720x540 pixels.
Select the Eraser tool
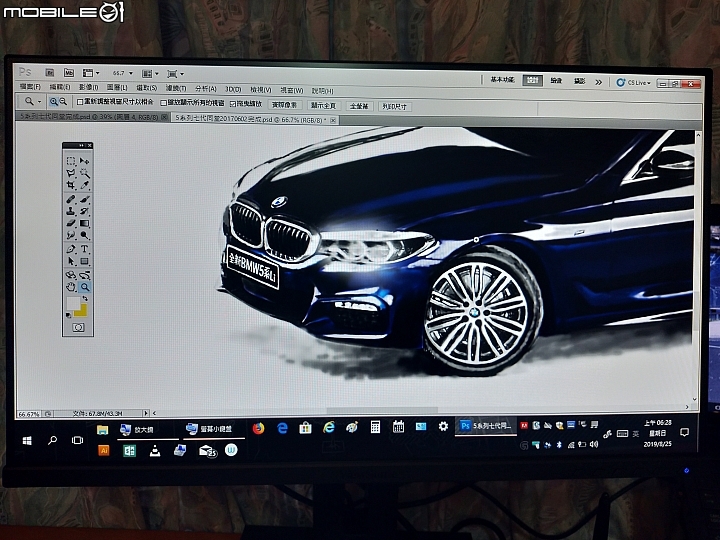(x=71, y=224)
